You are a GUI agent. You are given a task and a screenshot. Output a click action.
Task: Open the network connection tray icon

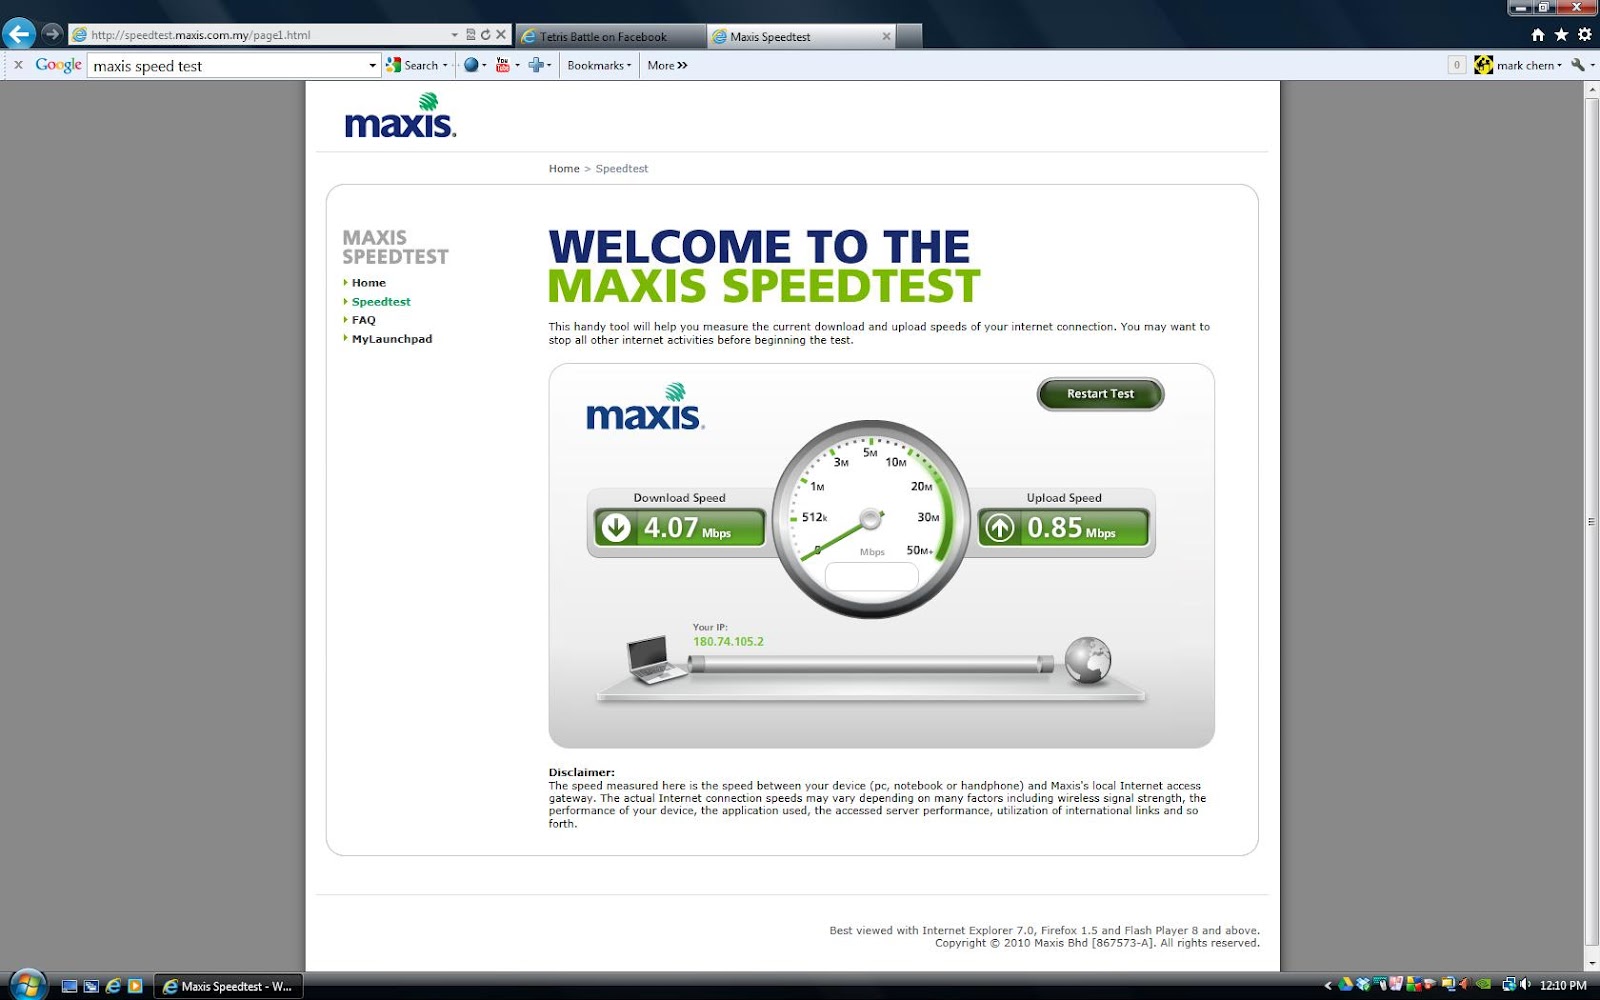pos(1509,985)
